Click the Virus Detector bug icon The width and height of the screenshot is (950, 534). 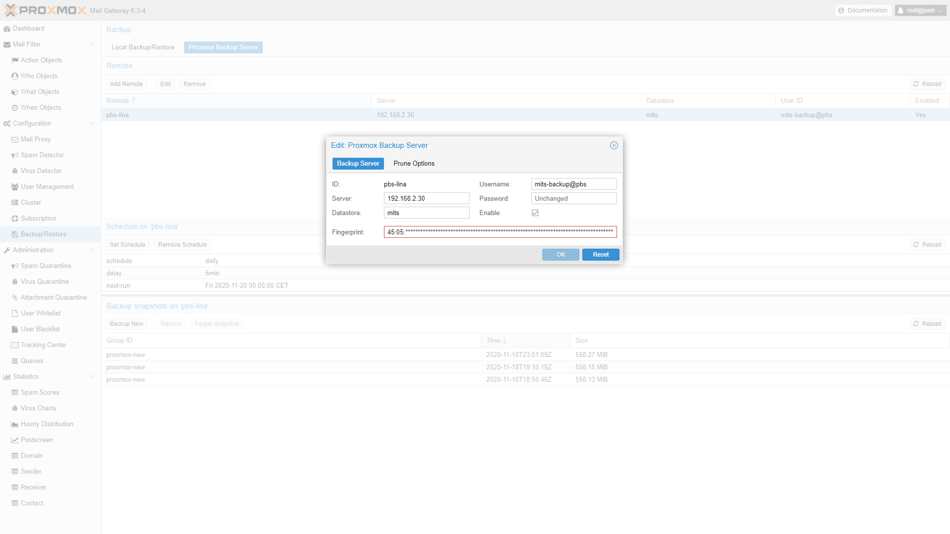pyautogui.click(x=15, y=171)
